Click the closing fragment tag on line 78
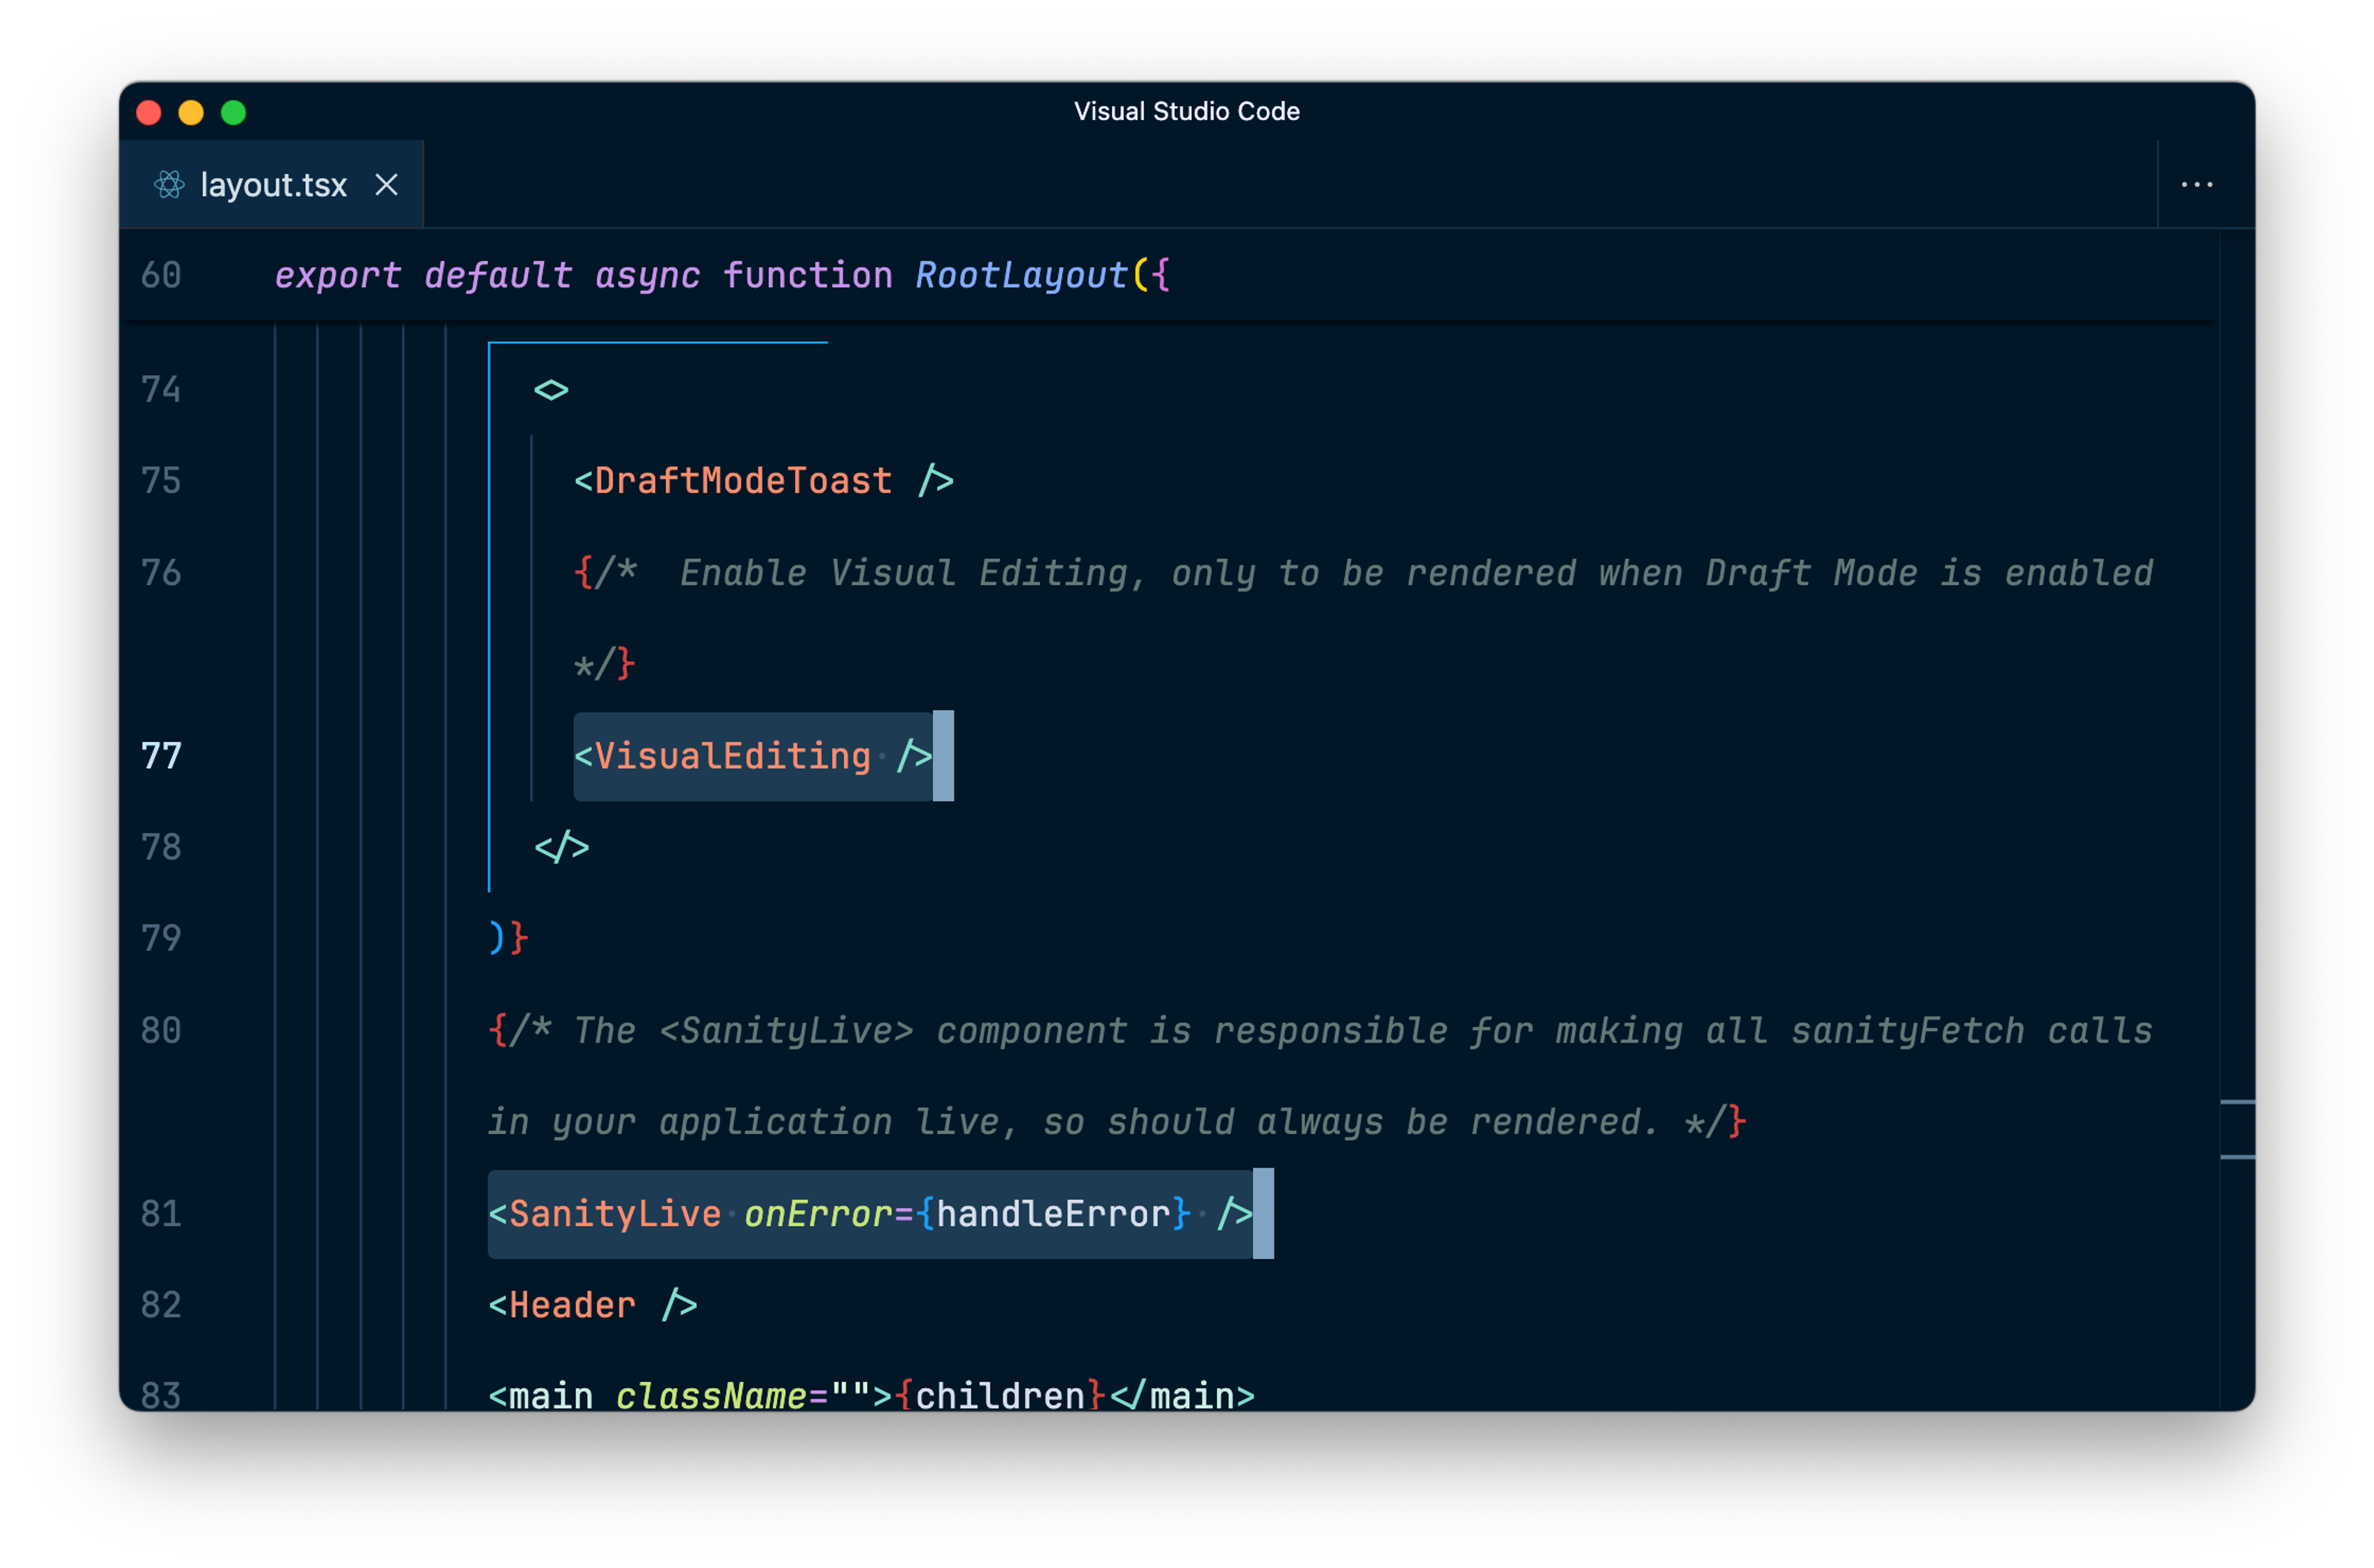The height and width of the screenshot is (1568, 2374). [561, 847]
